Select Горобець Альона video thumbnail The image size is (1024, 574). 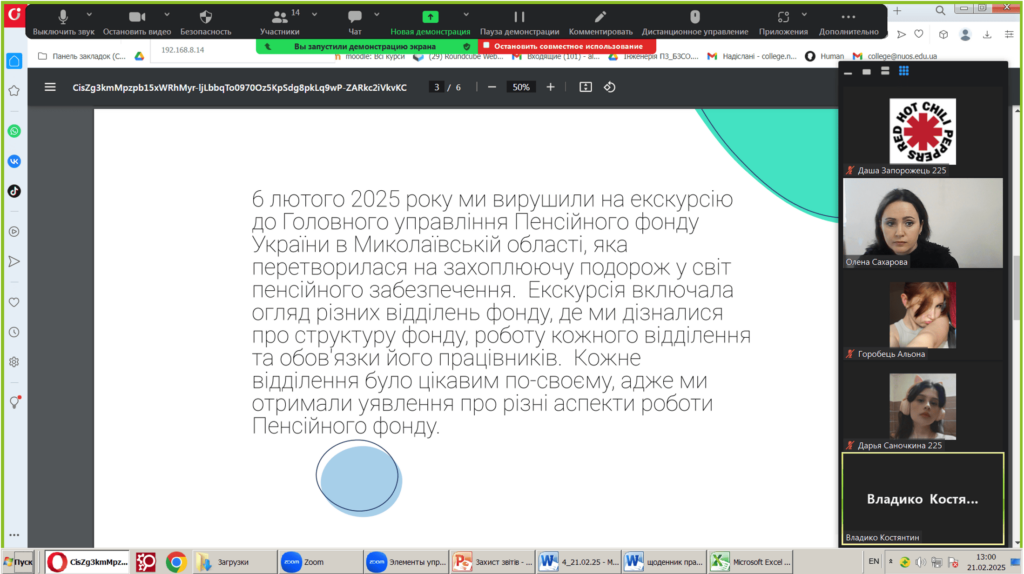click(x=922, y=315)
